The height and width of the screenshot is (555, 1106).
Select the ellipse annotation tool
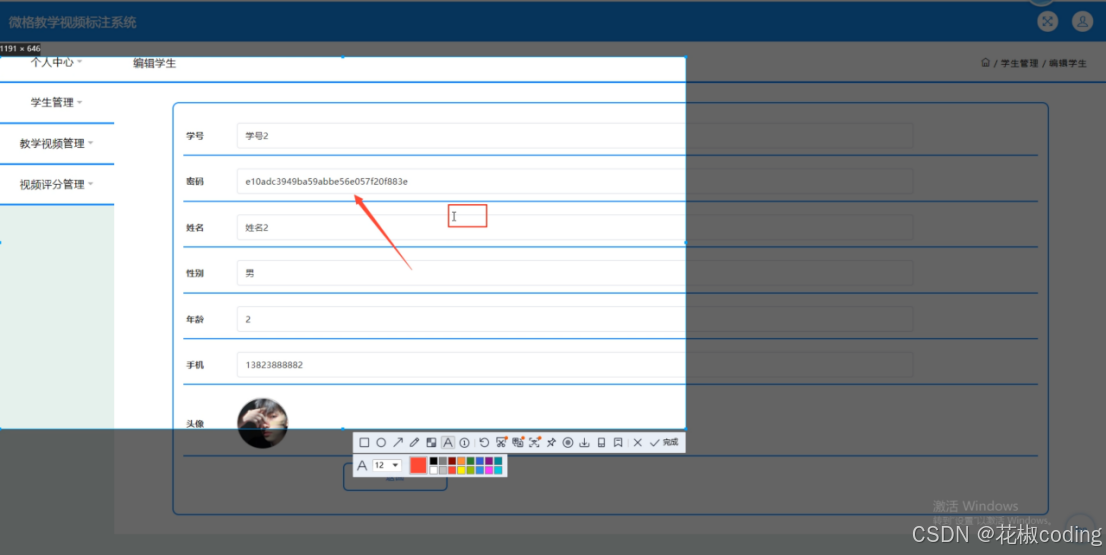pyautogui.click(x=381, y=442)
